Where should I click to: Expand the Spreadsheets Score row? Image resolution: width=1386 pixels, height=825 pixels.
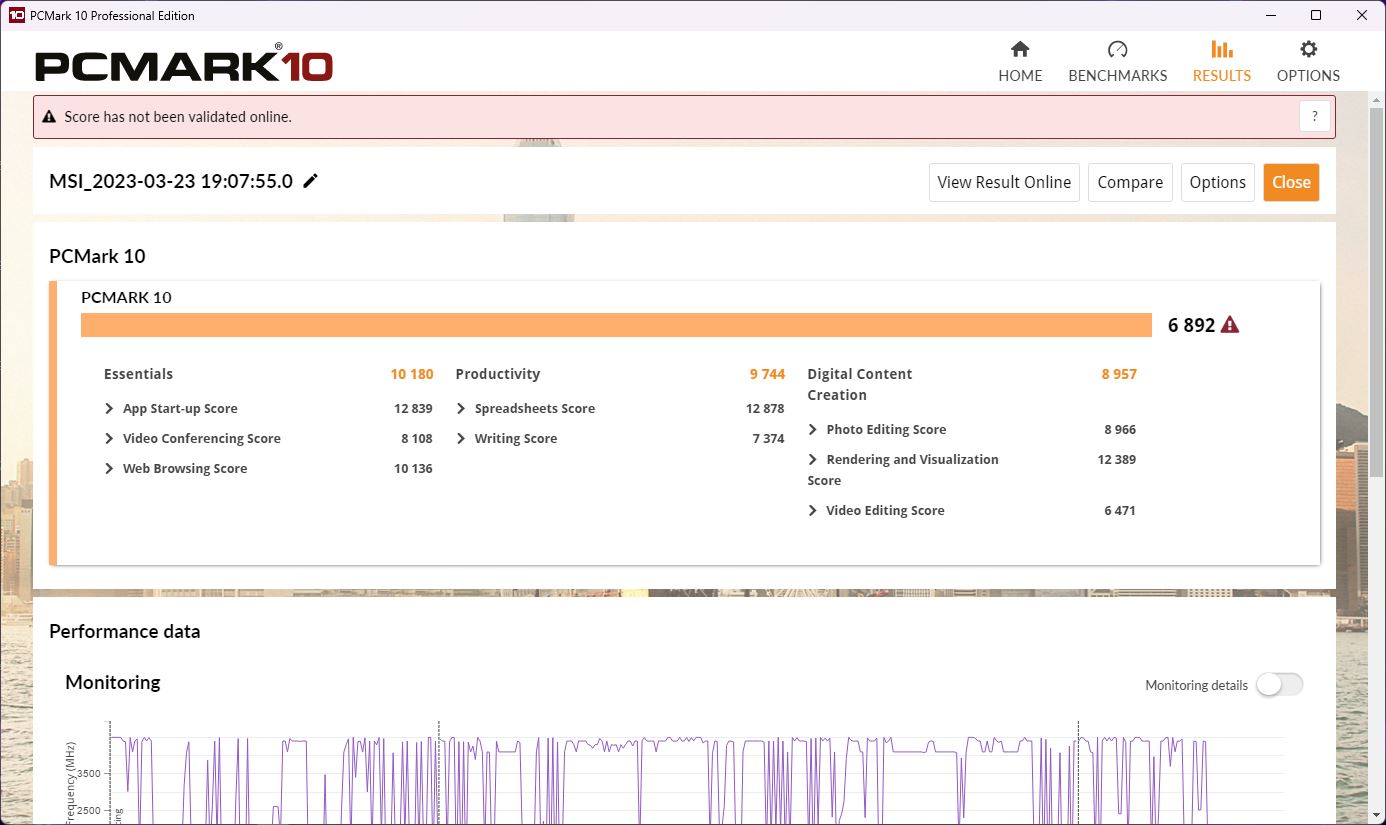461,409
